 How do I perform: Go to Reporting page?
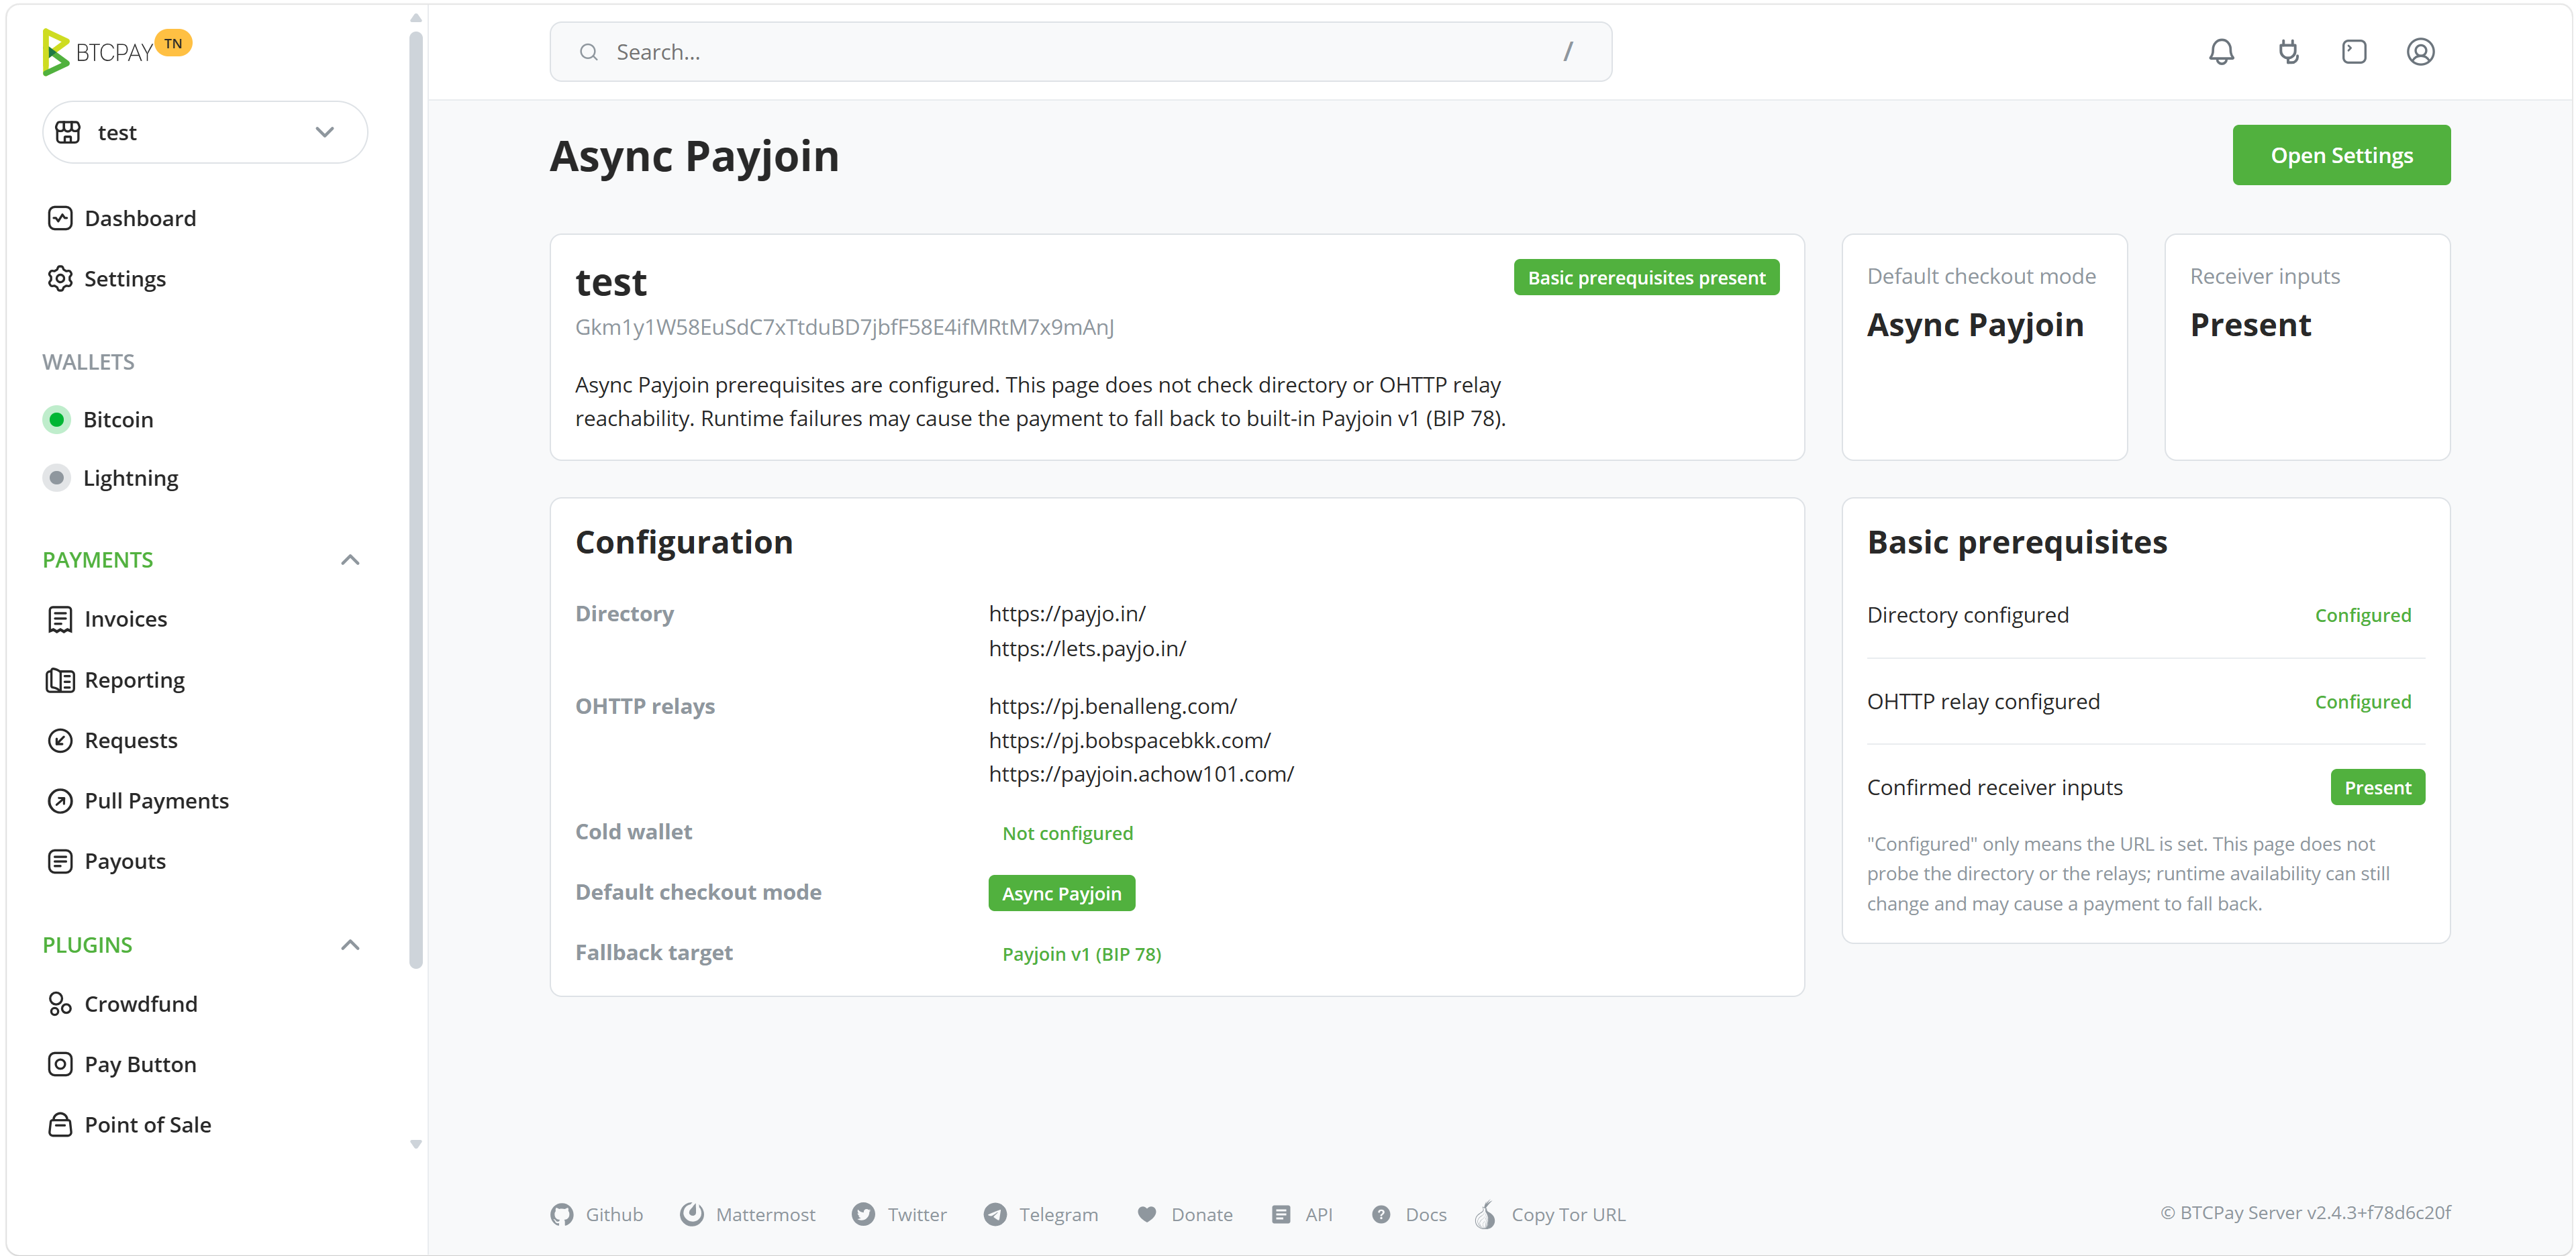pyautogui.click(x=116, y=680)
